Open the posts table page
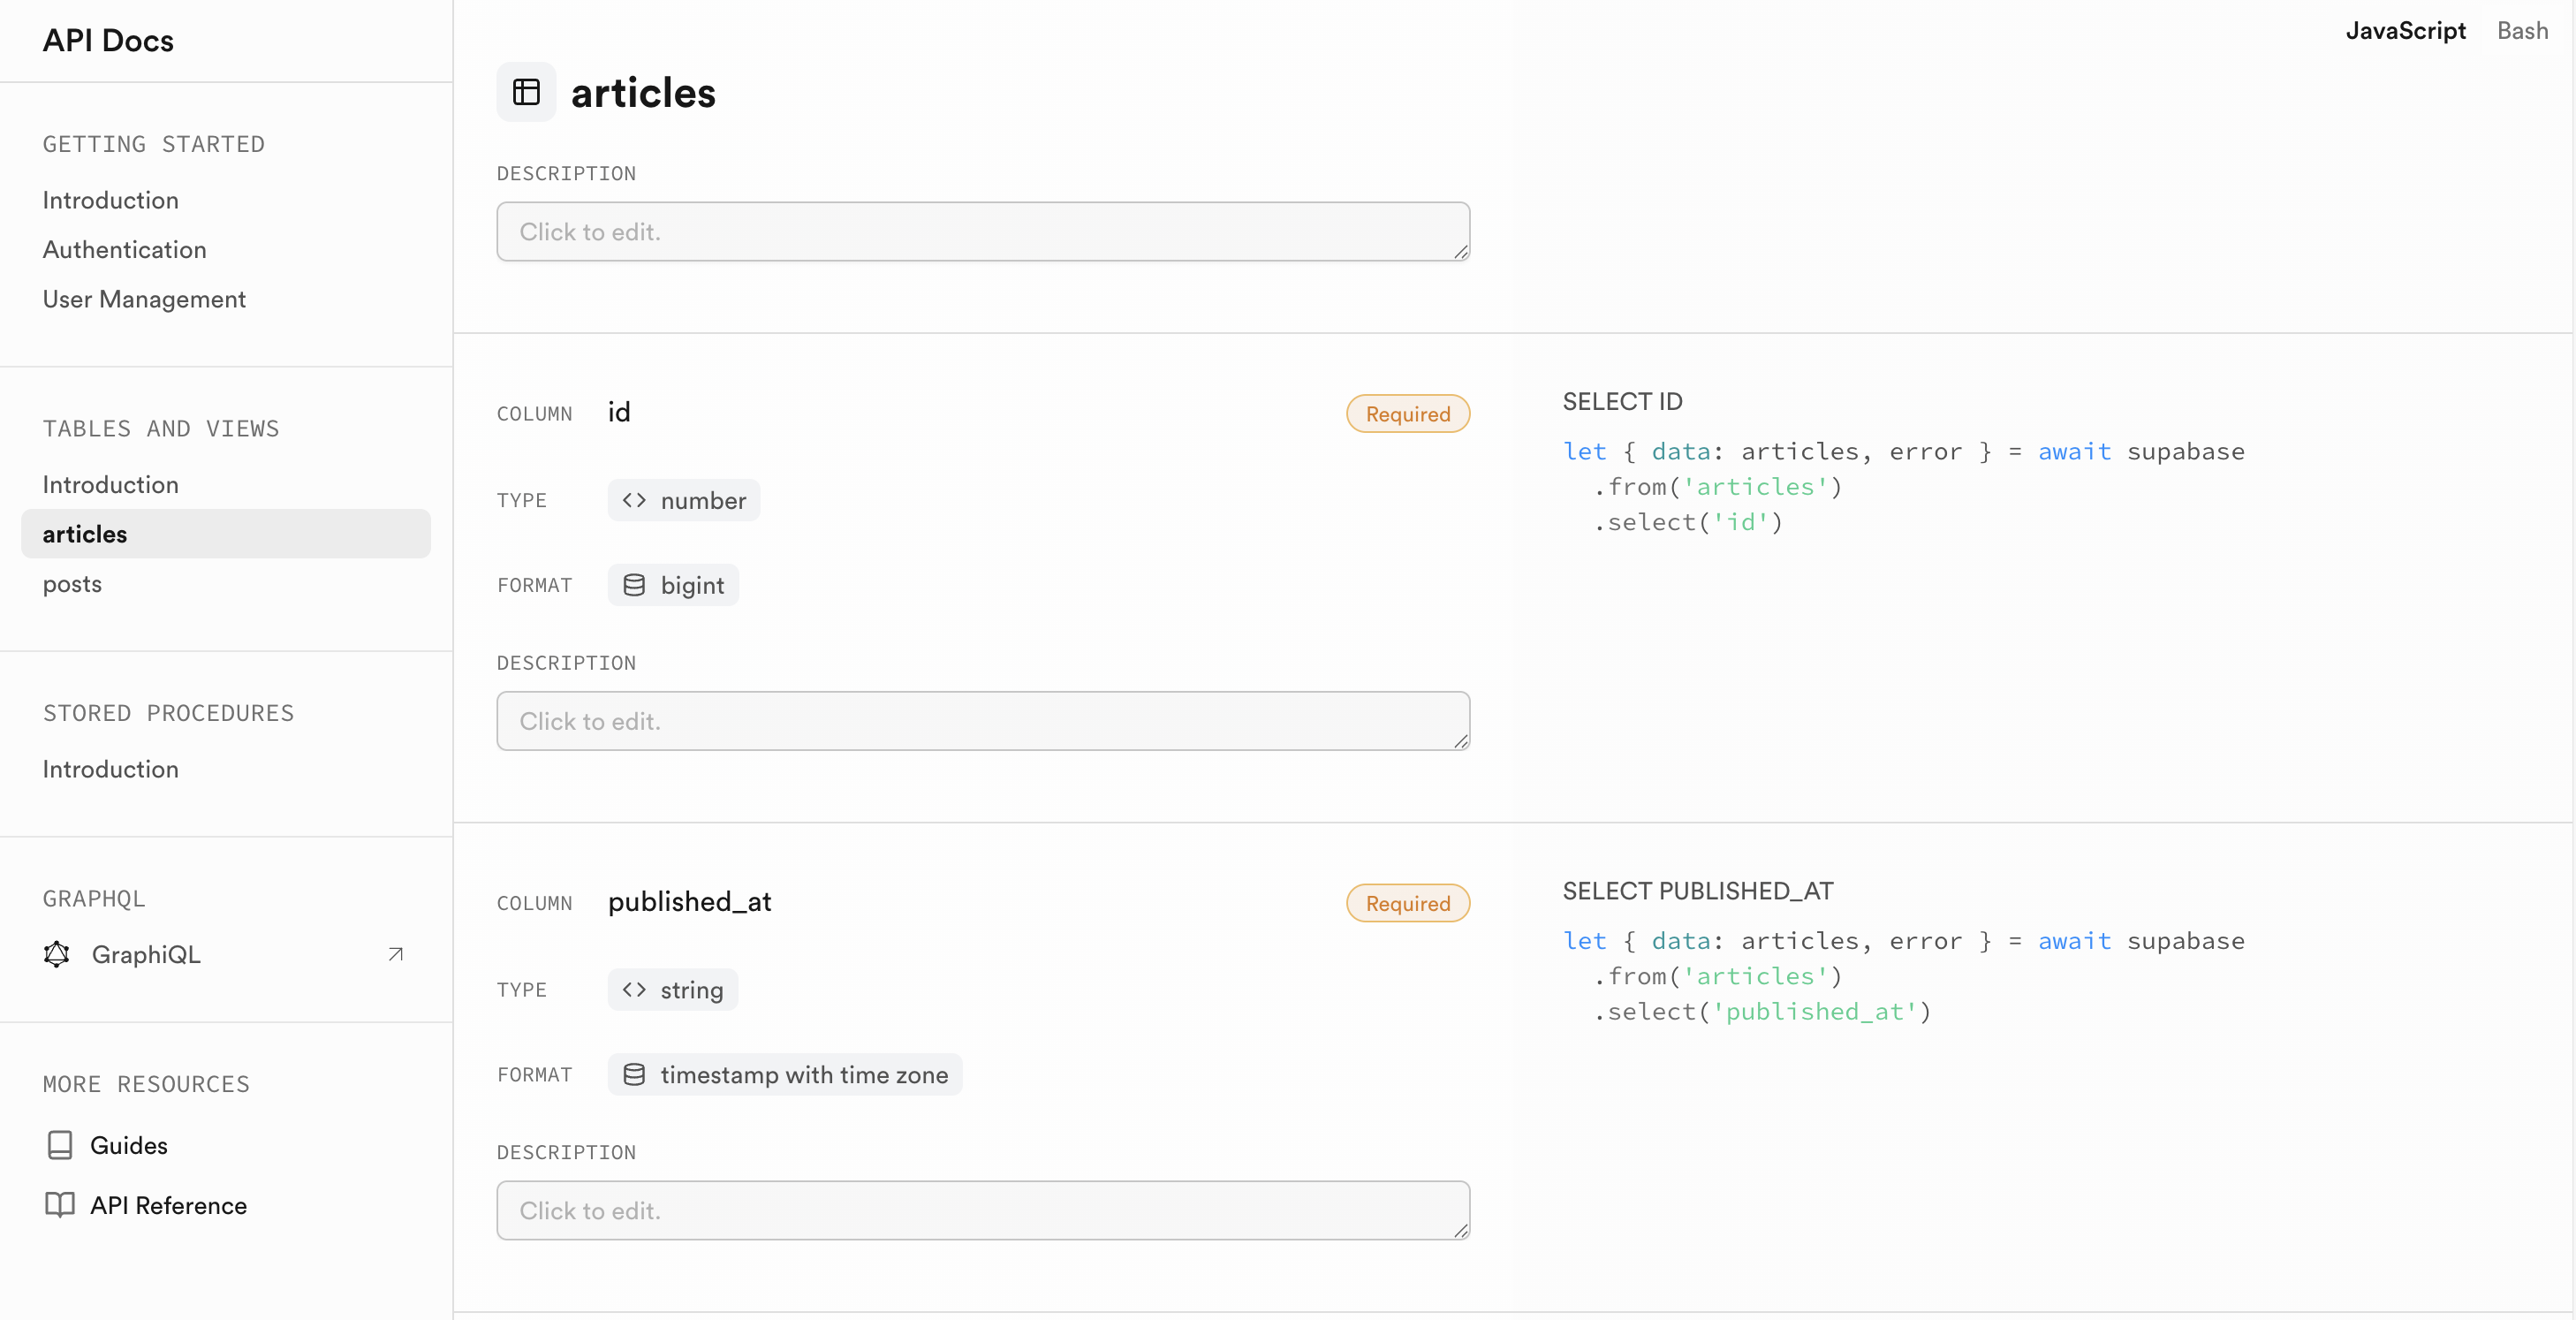Viewport: 2576px width, 1320px height. coord(72,584)
